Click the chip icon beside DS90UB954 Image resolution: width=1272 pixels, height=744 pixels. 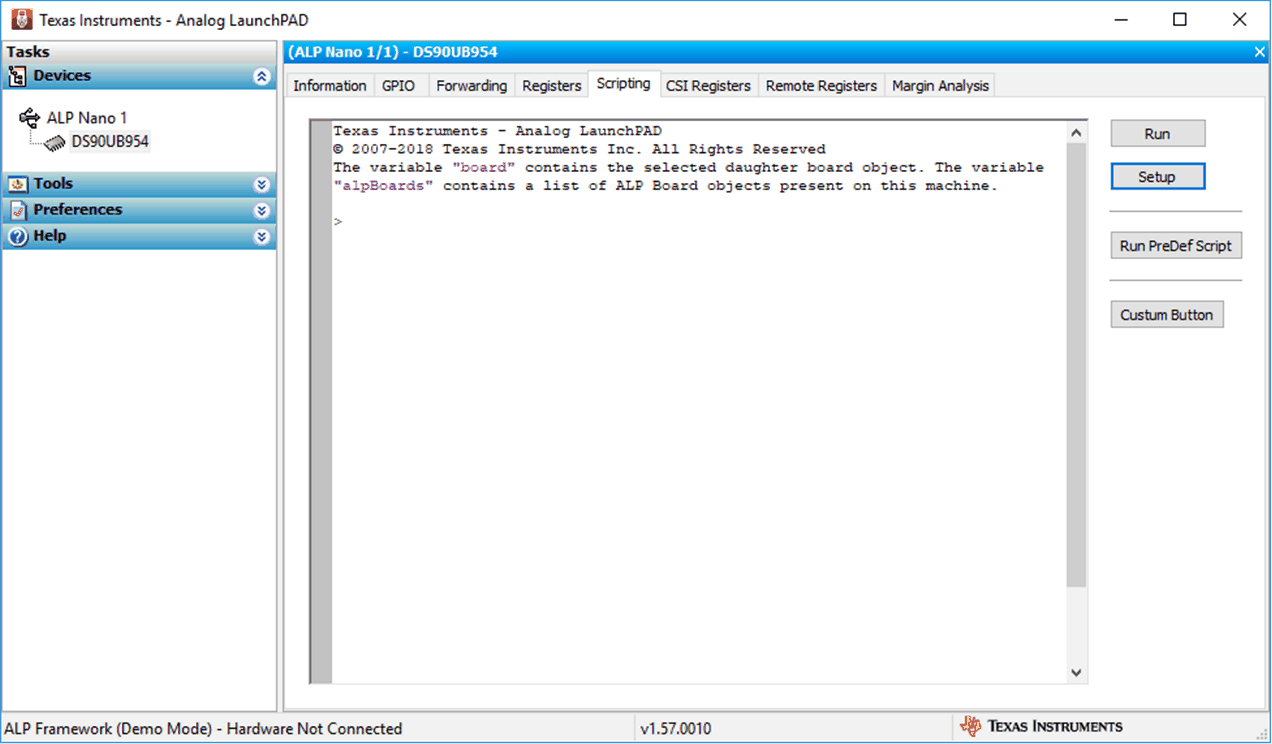[x=55, y=143]
